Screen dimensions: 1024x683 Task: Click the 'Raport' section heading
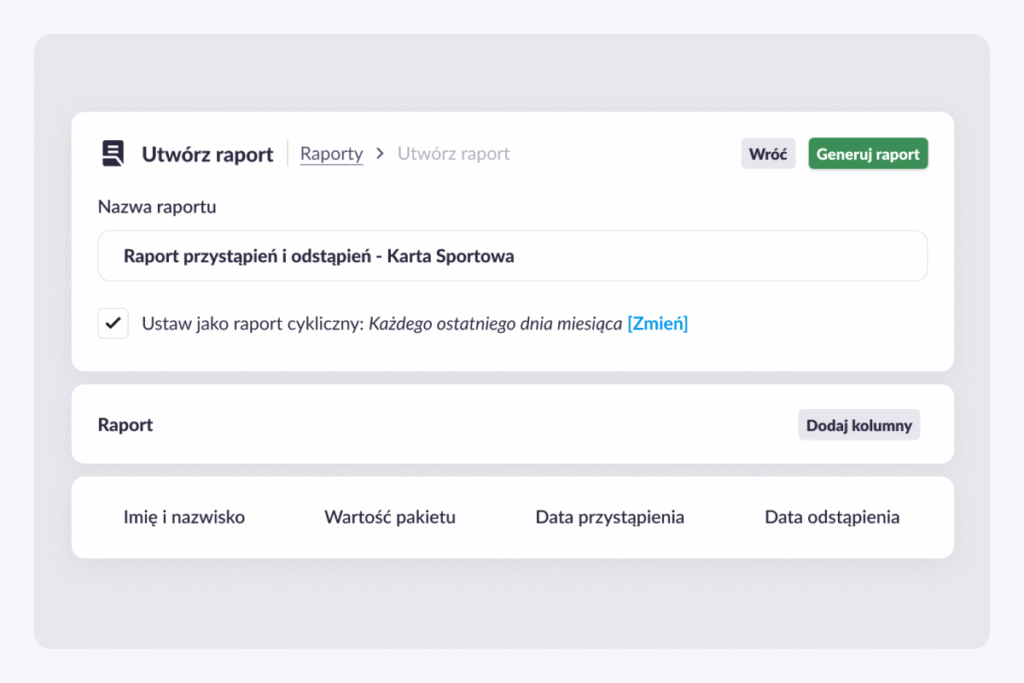point(125,424)
